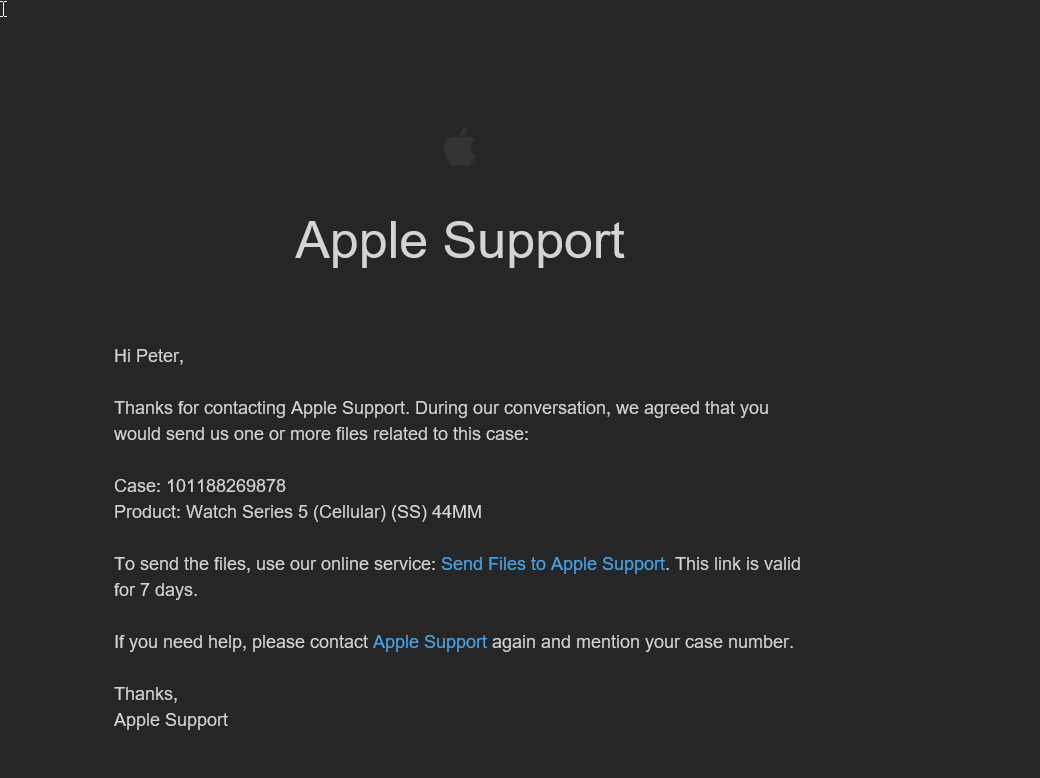Click the 'Apple Support' signature line
Image resolution: width=1040 pixels, height=778 pixels.
171,720
